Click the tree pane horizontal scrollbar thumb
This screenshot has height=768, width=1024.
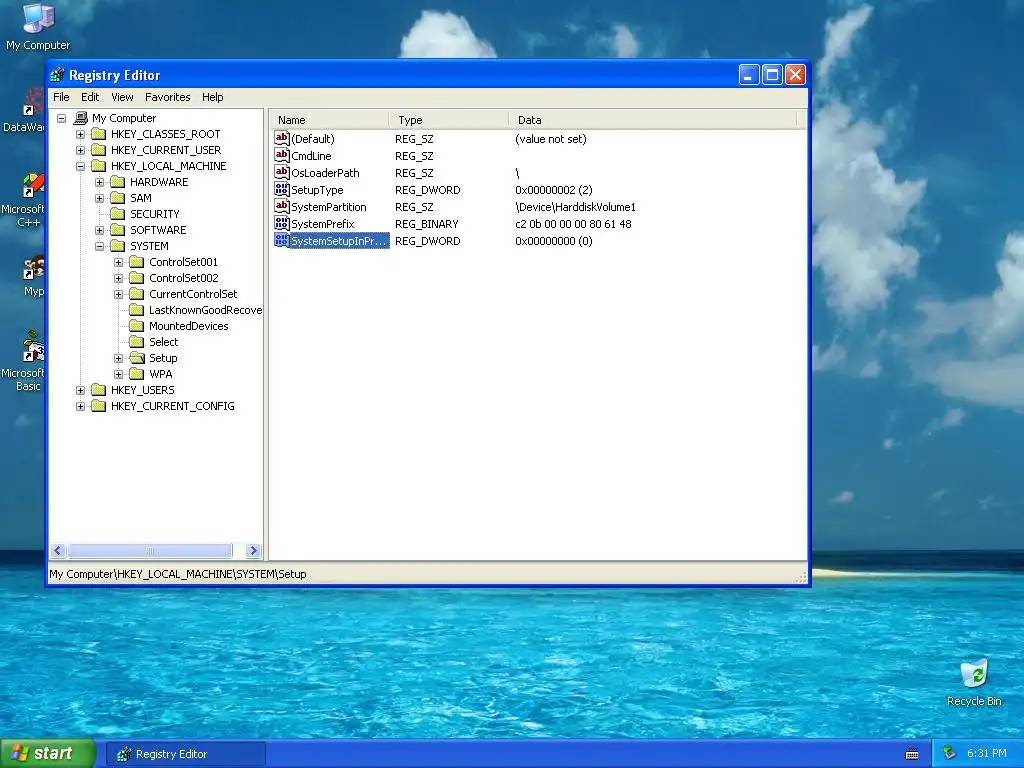[150, 551]
